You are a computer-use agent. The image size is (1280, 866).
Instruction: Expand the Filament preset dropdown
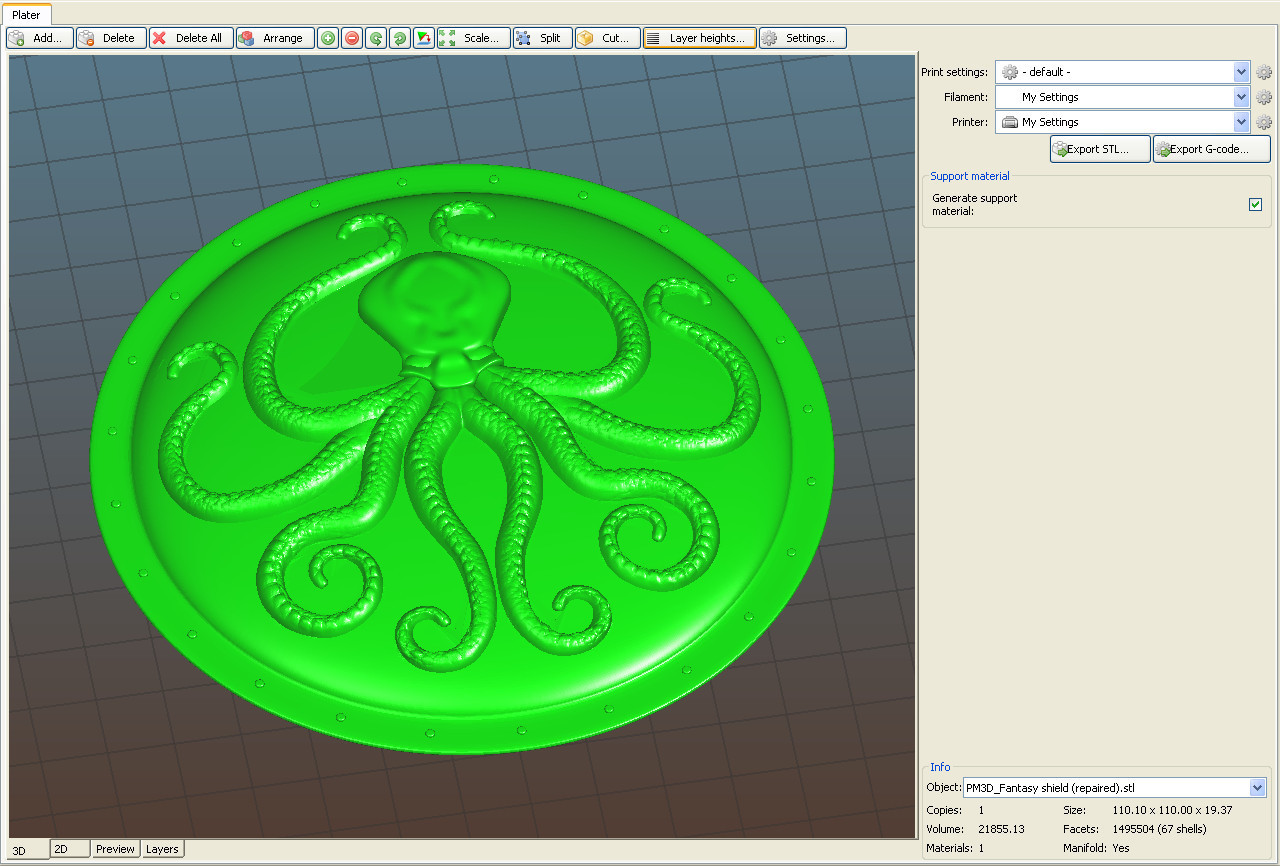click(x=1241, y=97)
